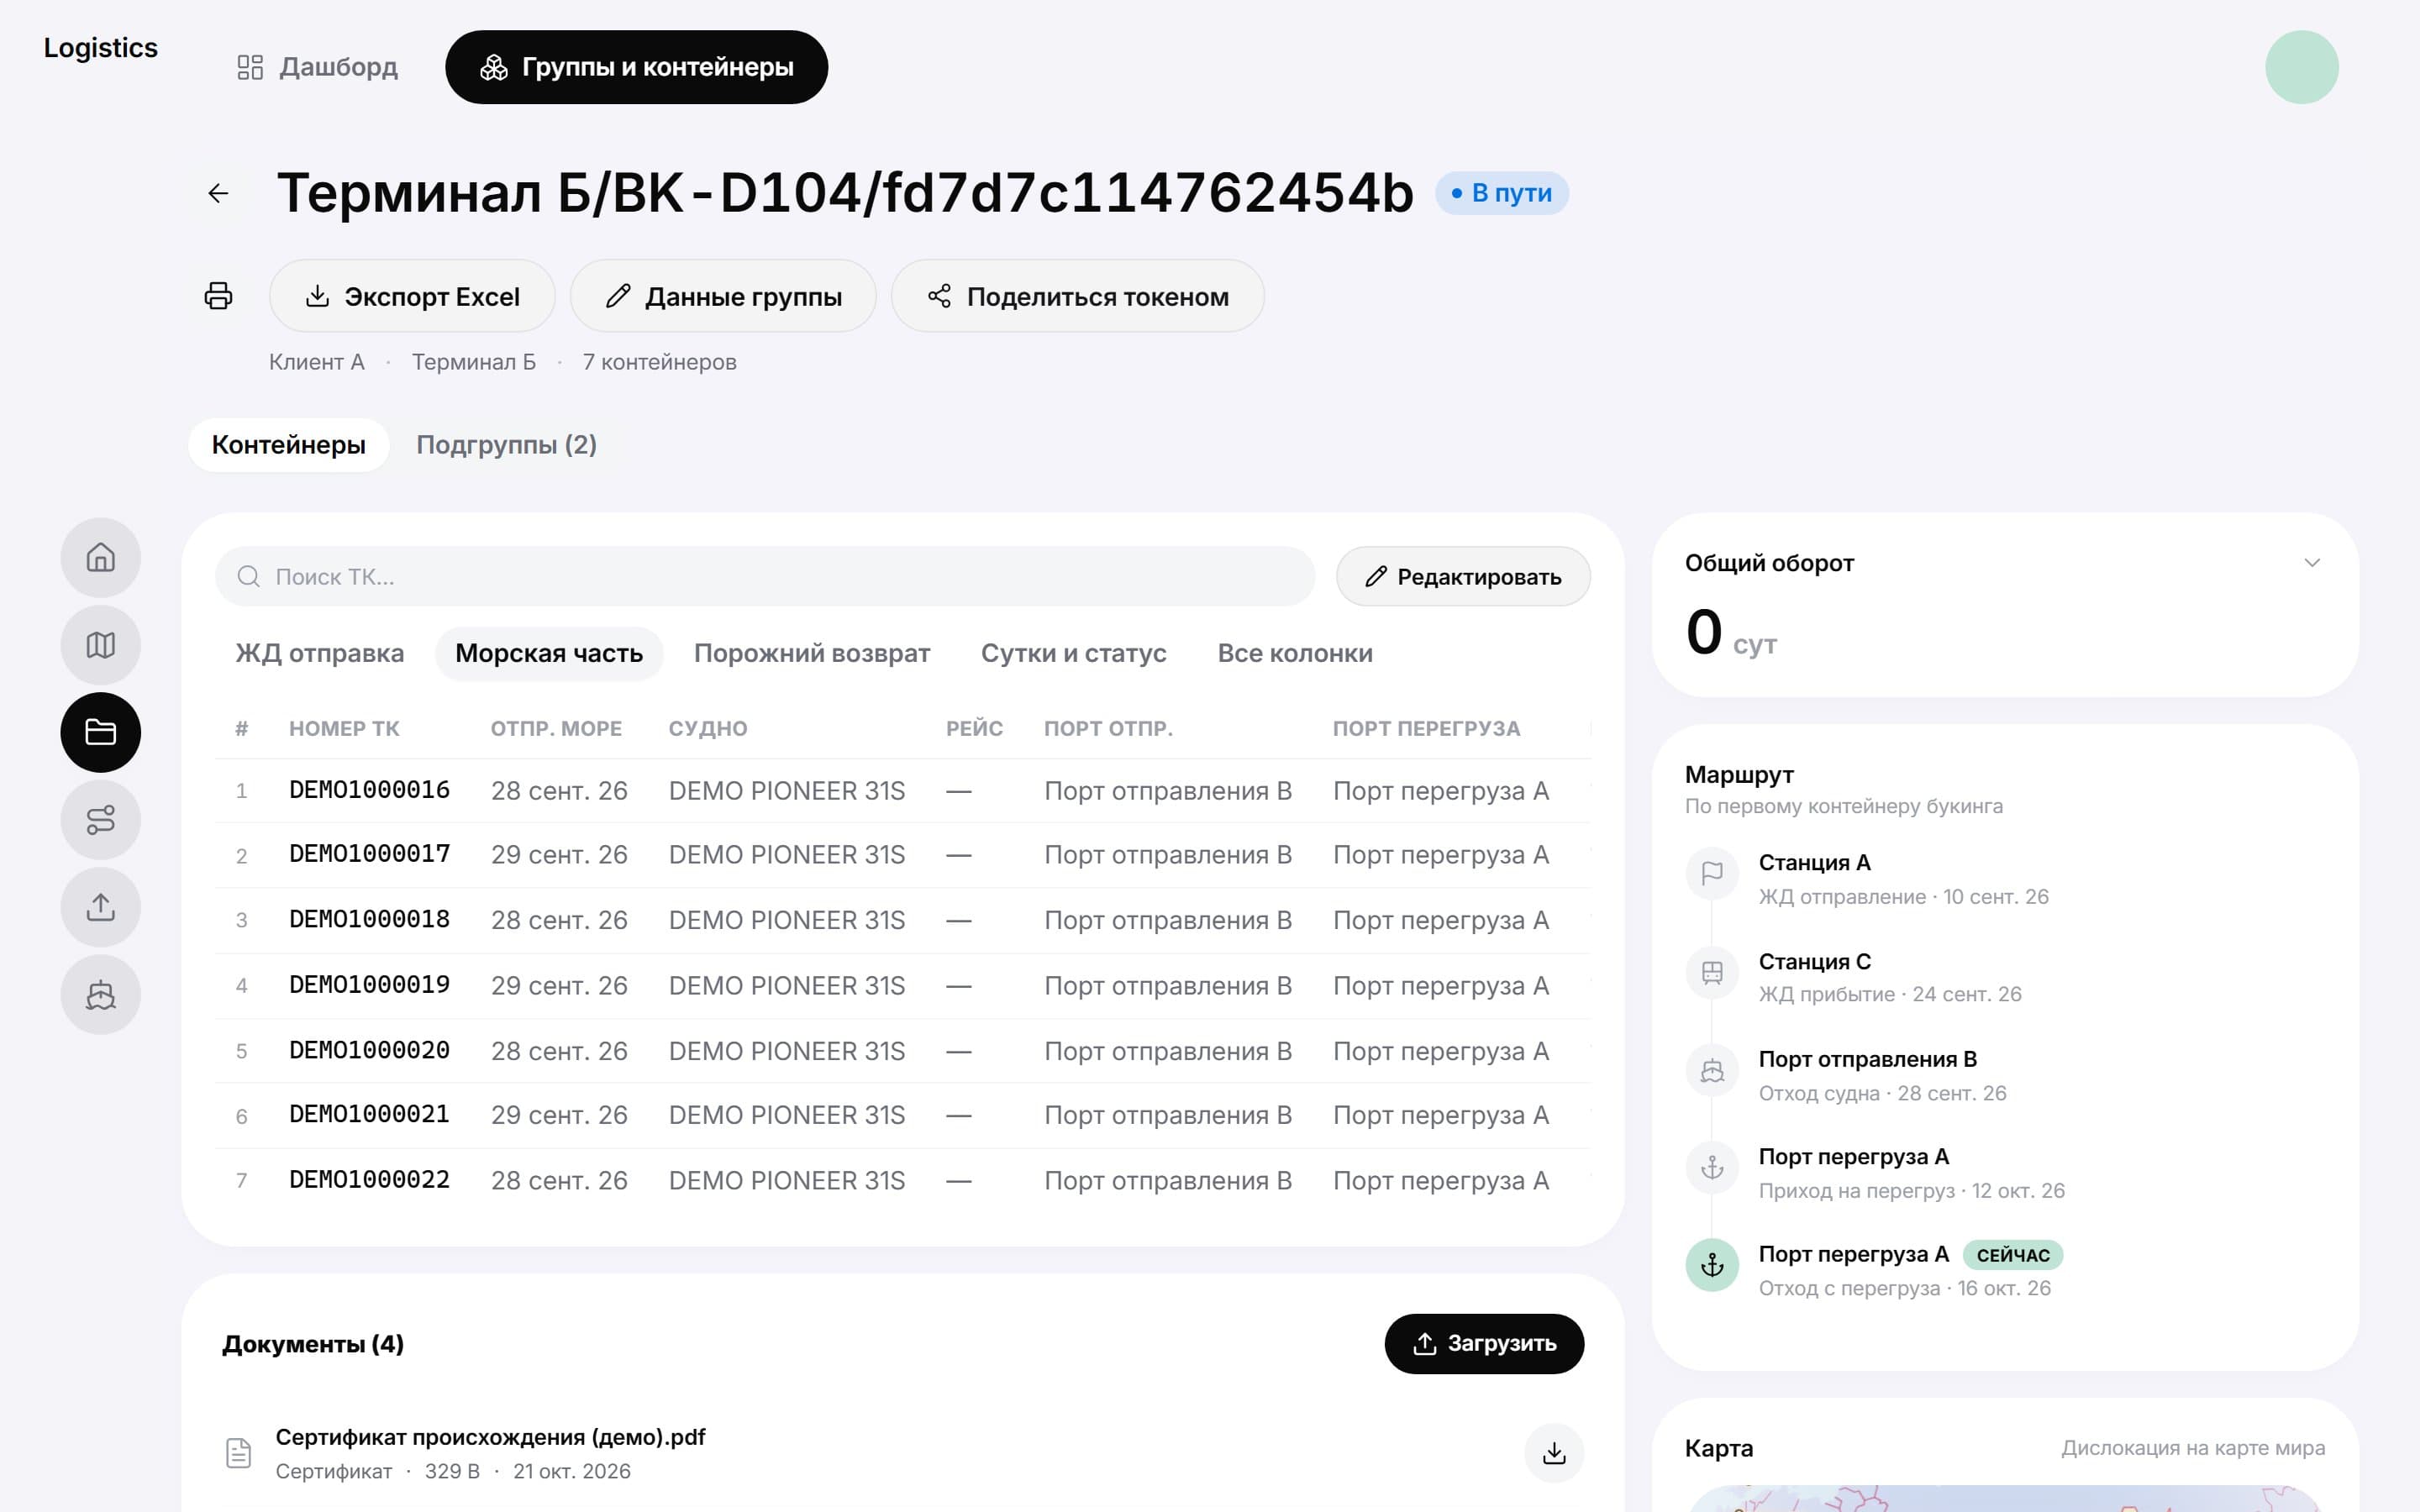Viewport: 2420px width, 1512px height.
Task: Open the home icon in left sidebar
Action: pos(101,557)
